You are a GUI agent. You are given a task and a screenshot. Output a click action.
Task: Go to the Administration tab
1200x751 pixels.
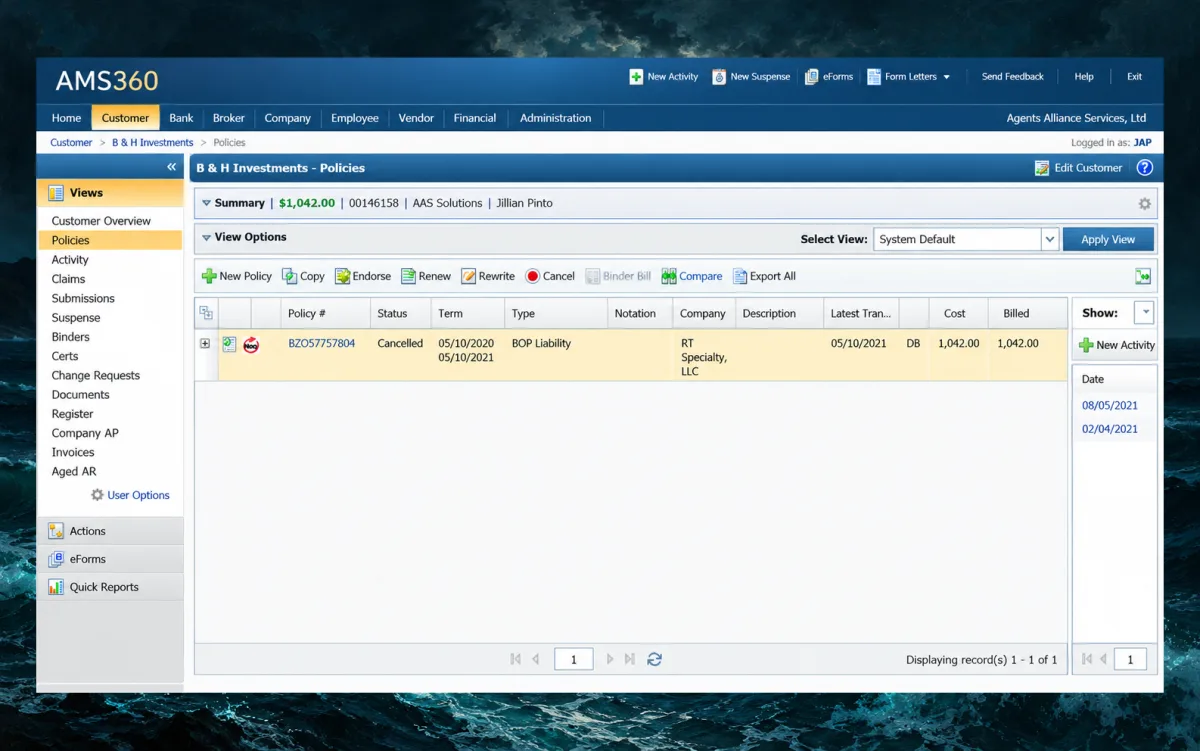tap(556, 118)
